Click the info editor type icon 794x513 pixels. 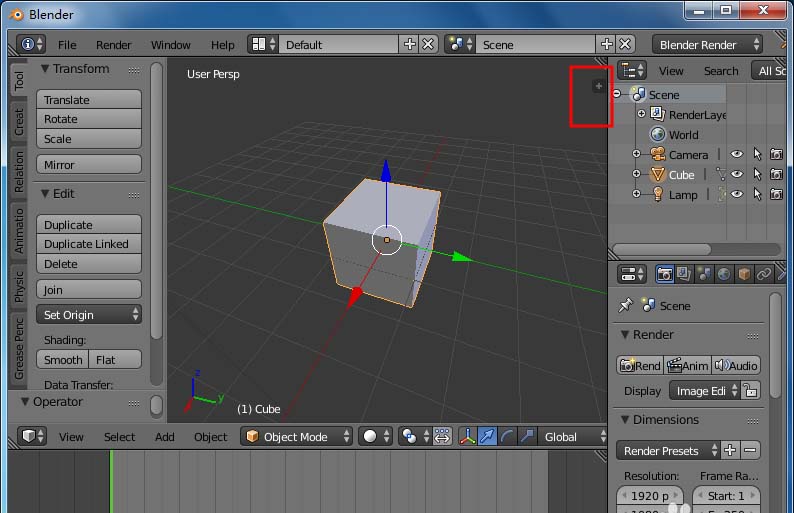pos(32,45)
